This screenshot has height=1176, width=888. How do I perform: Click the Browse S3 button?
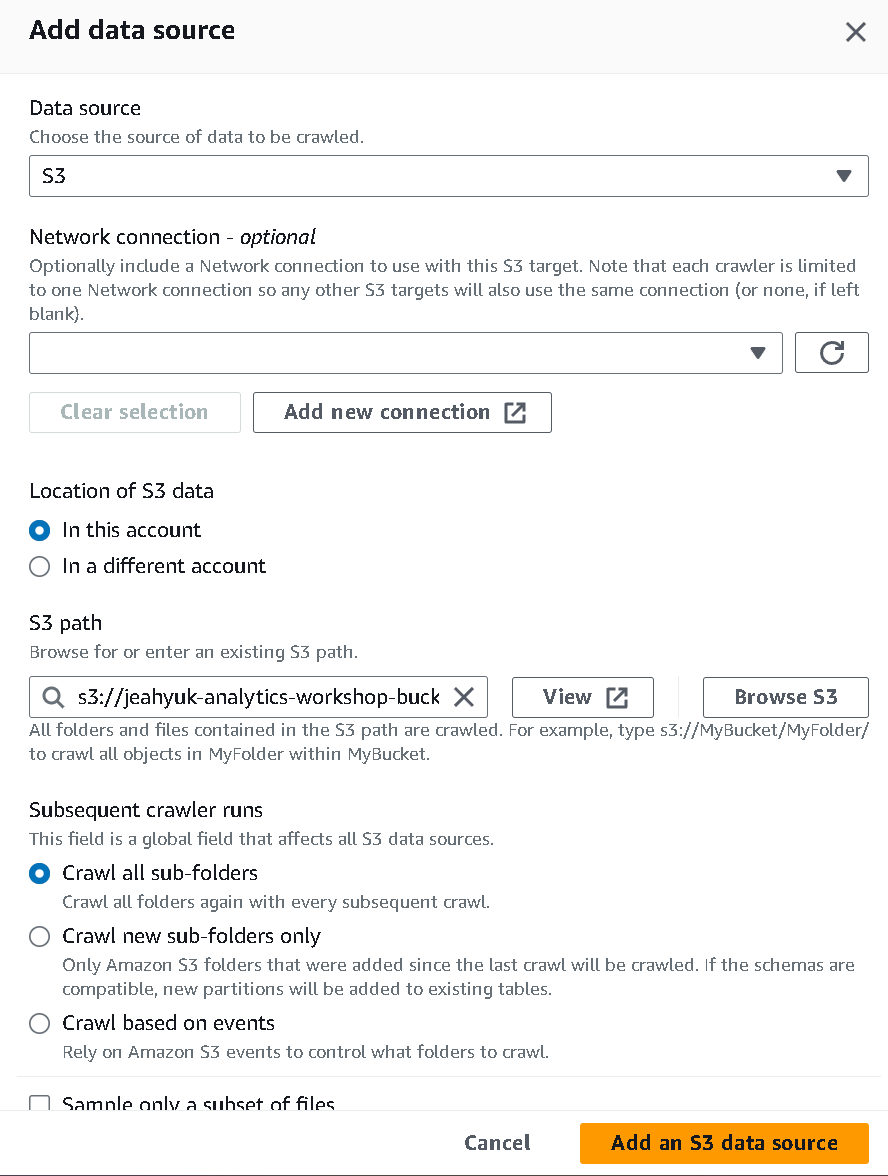click(785, 698)
